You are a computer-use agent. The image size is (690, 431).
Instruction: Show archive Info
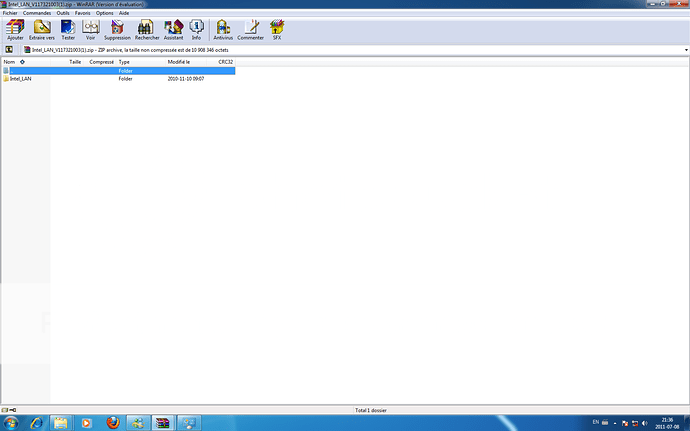pyautogui.click(x=196, y=28)
